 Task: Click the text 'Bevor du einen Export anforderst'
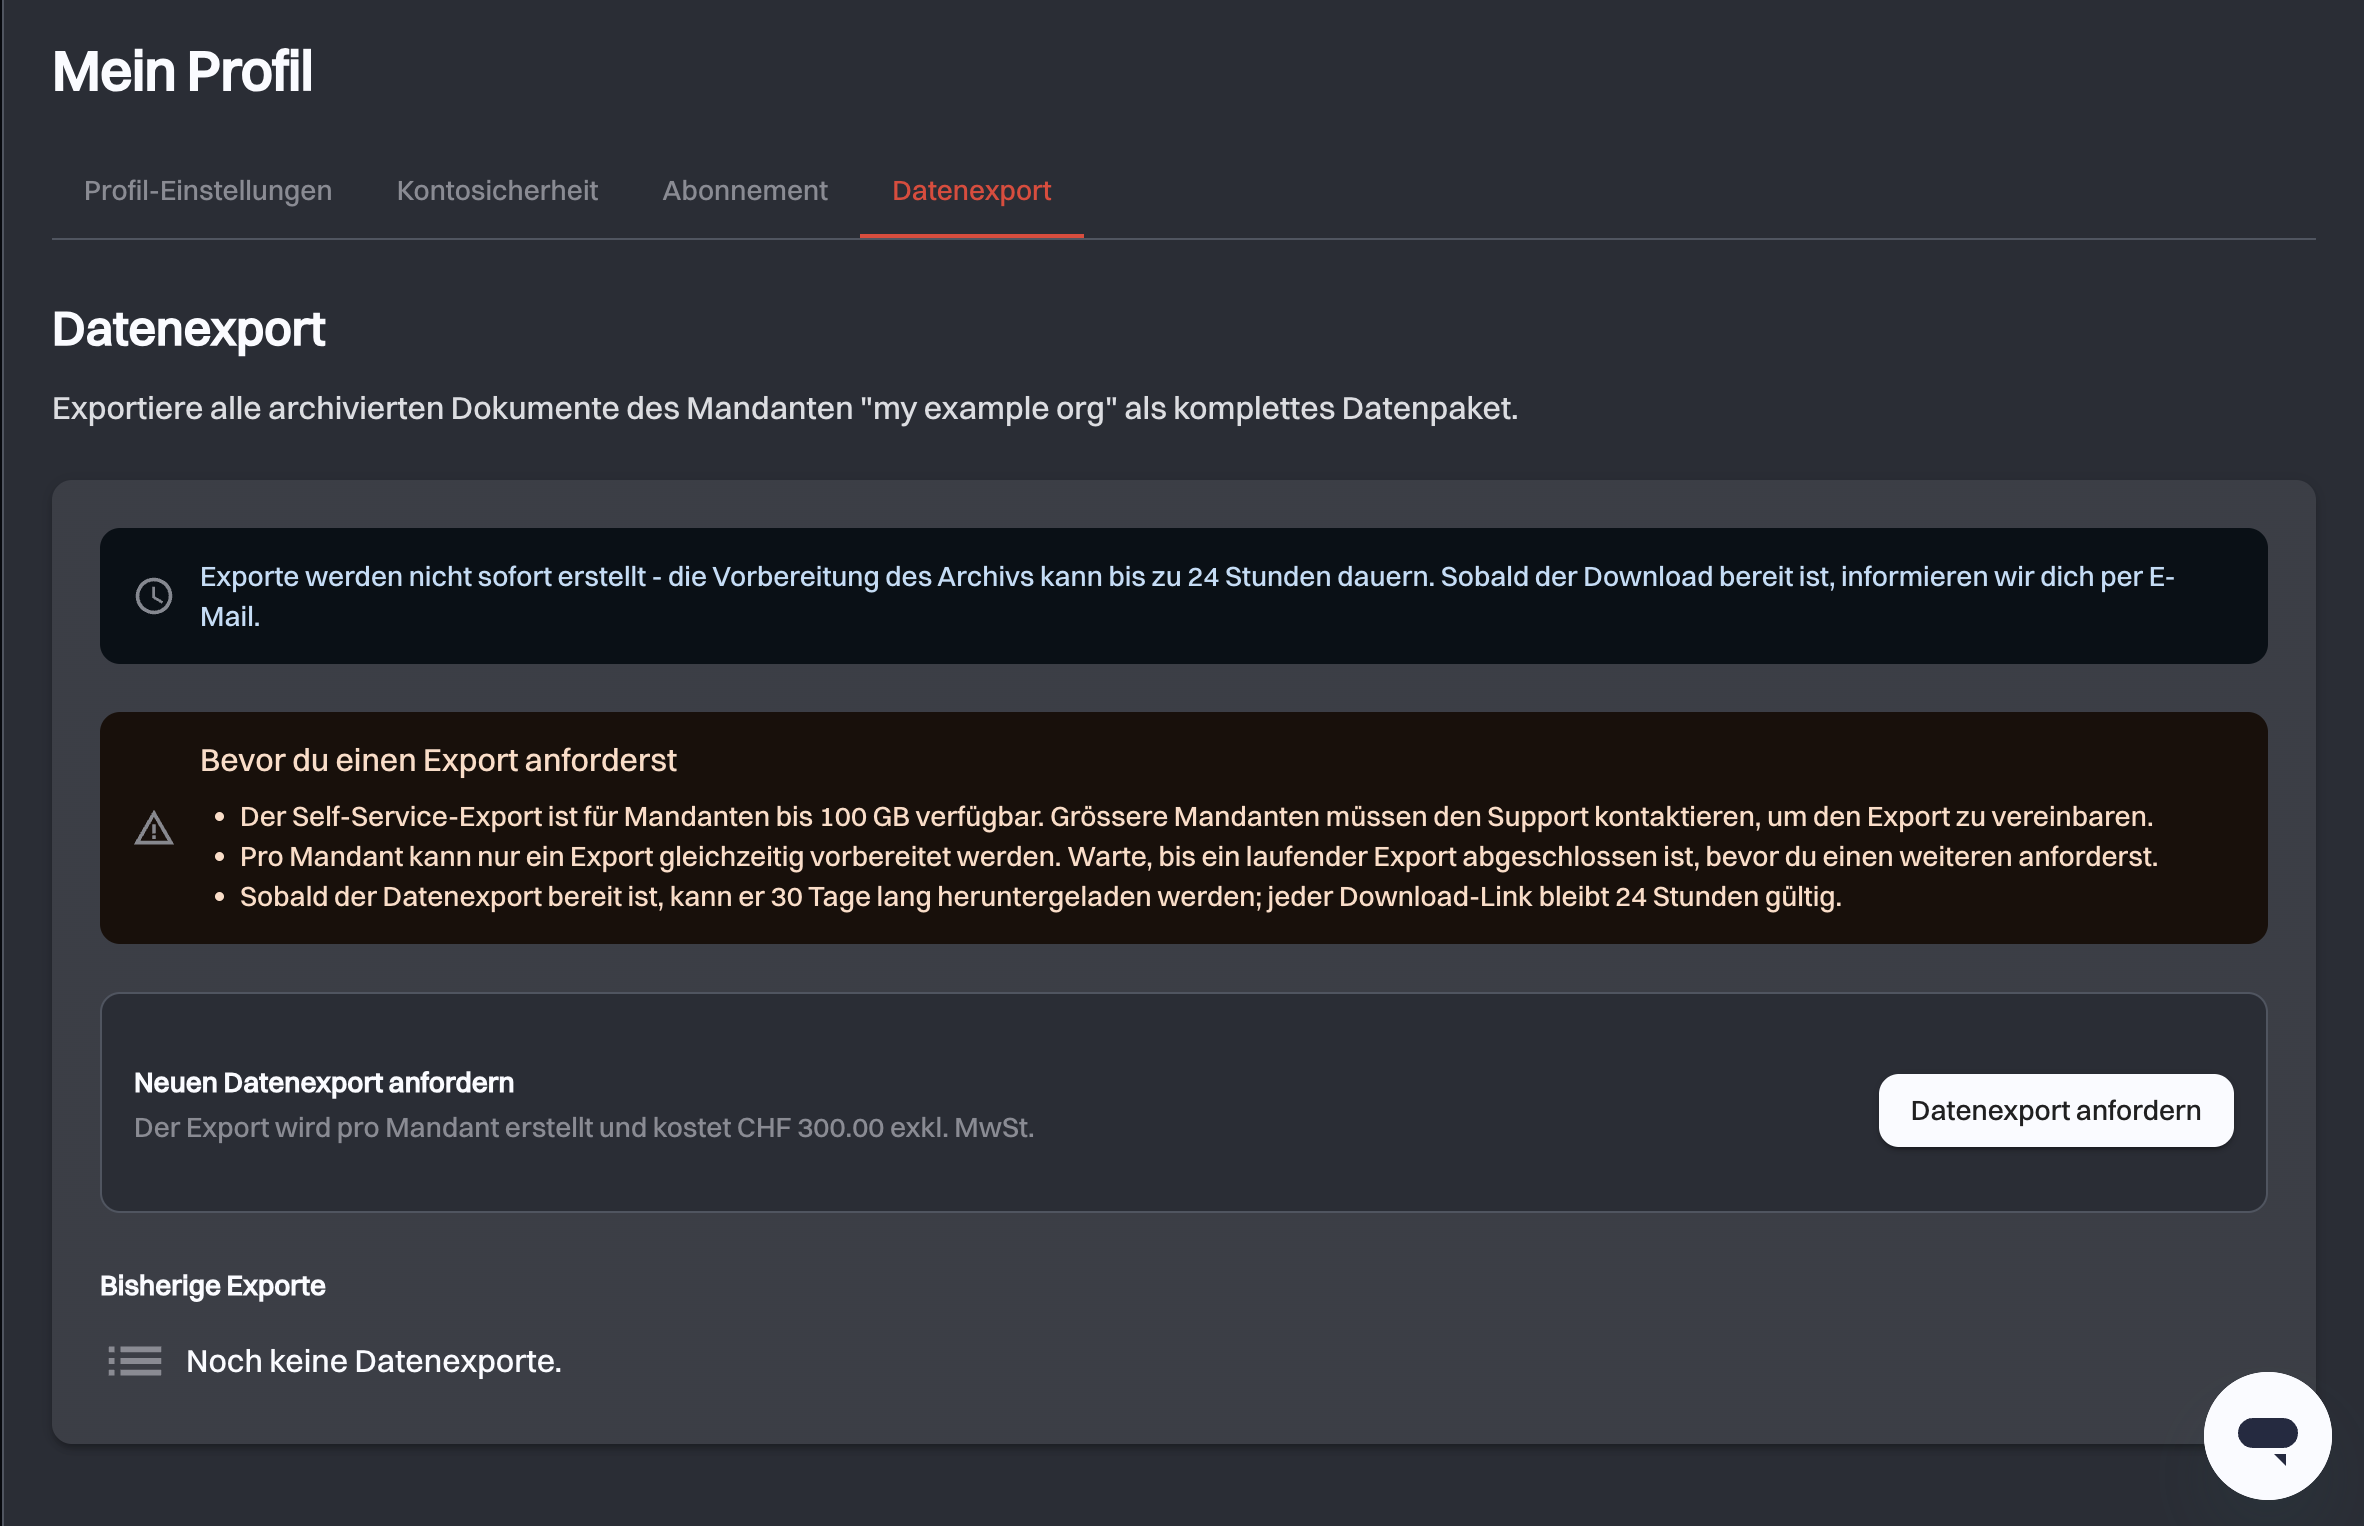[x=438, y=760]
